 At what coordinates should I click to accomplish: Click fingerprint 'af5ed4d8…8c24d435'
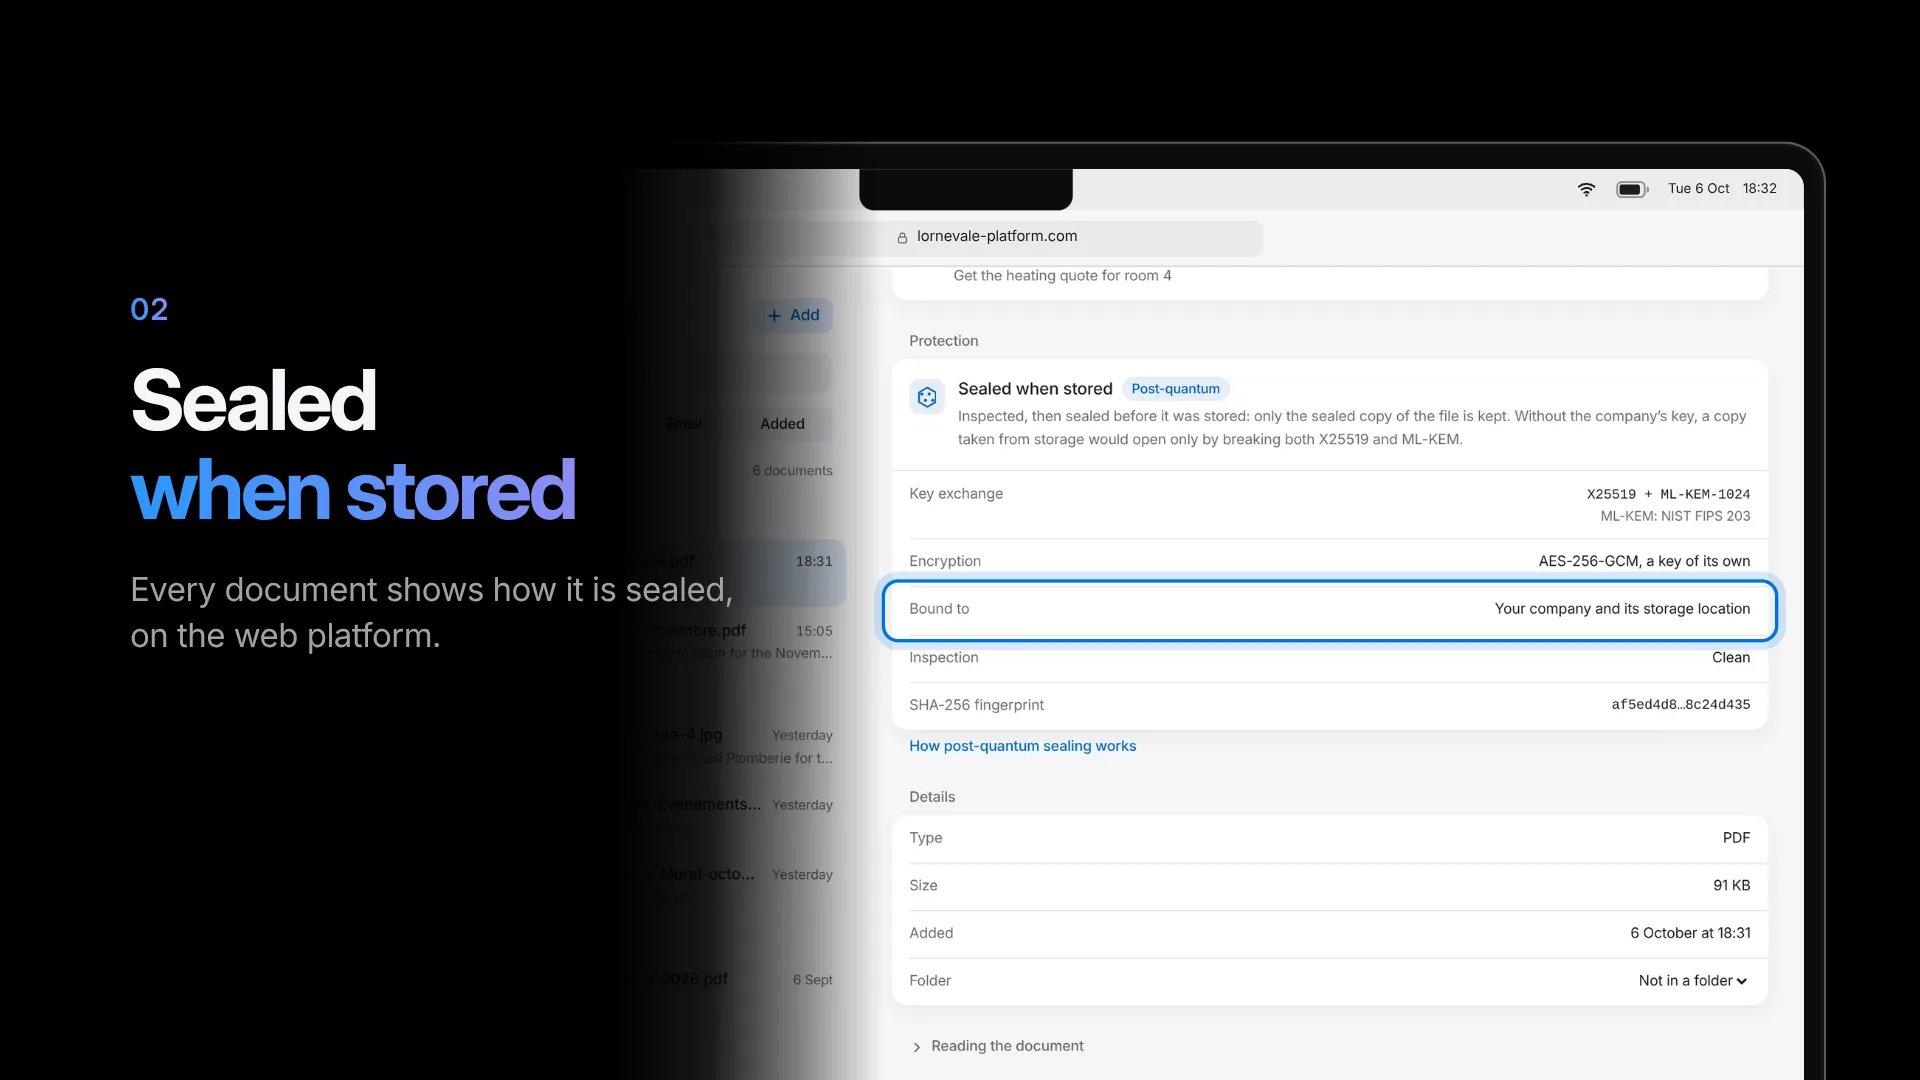pos(1681,705)
